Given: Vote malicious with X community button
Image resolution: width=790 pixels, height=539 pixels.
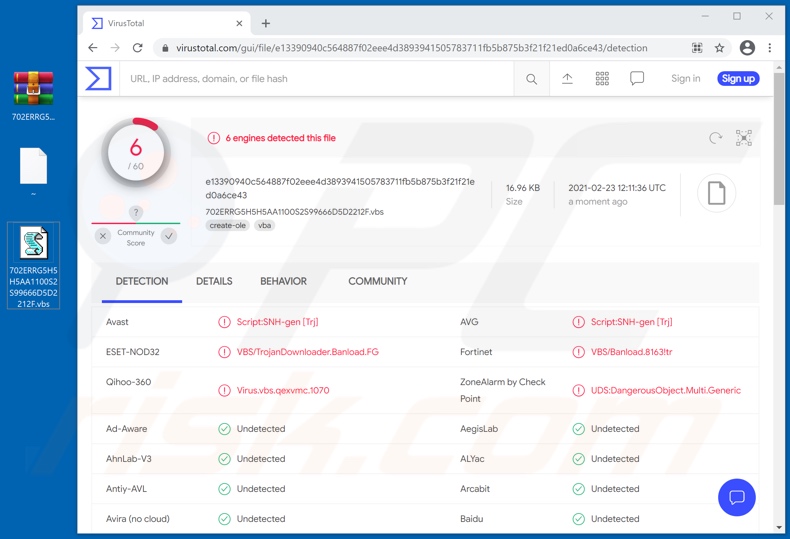Looking at the screenshot, I should click(x=103, y=236).
